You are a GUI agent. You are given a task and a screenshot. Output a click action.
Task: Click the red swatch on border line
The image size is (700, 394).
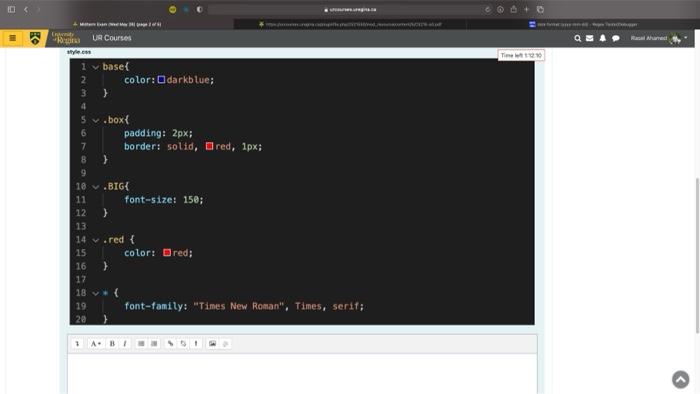tap(209, 146)
